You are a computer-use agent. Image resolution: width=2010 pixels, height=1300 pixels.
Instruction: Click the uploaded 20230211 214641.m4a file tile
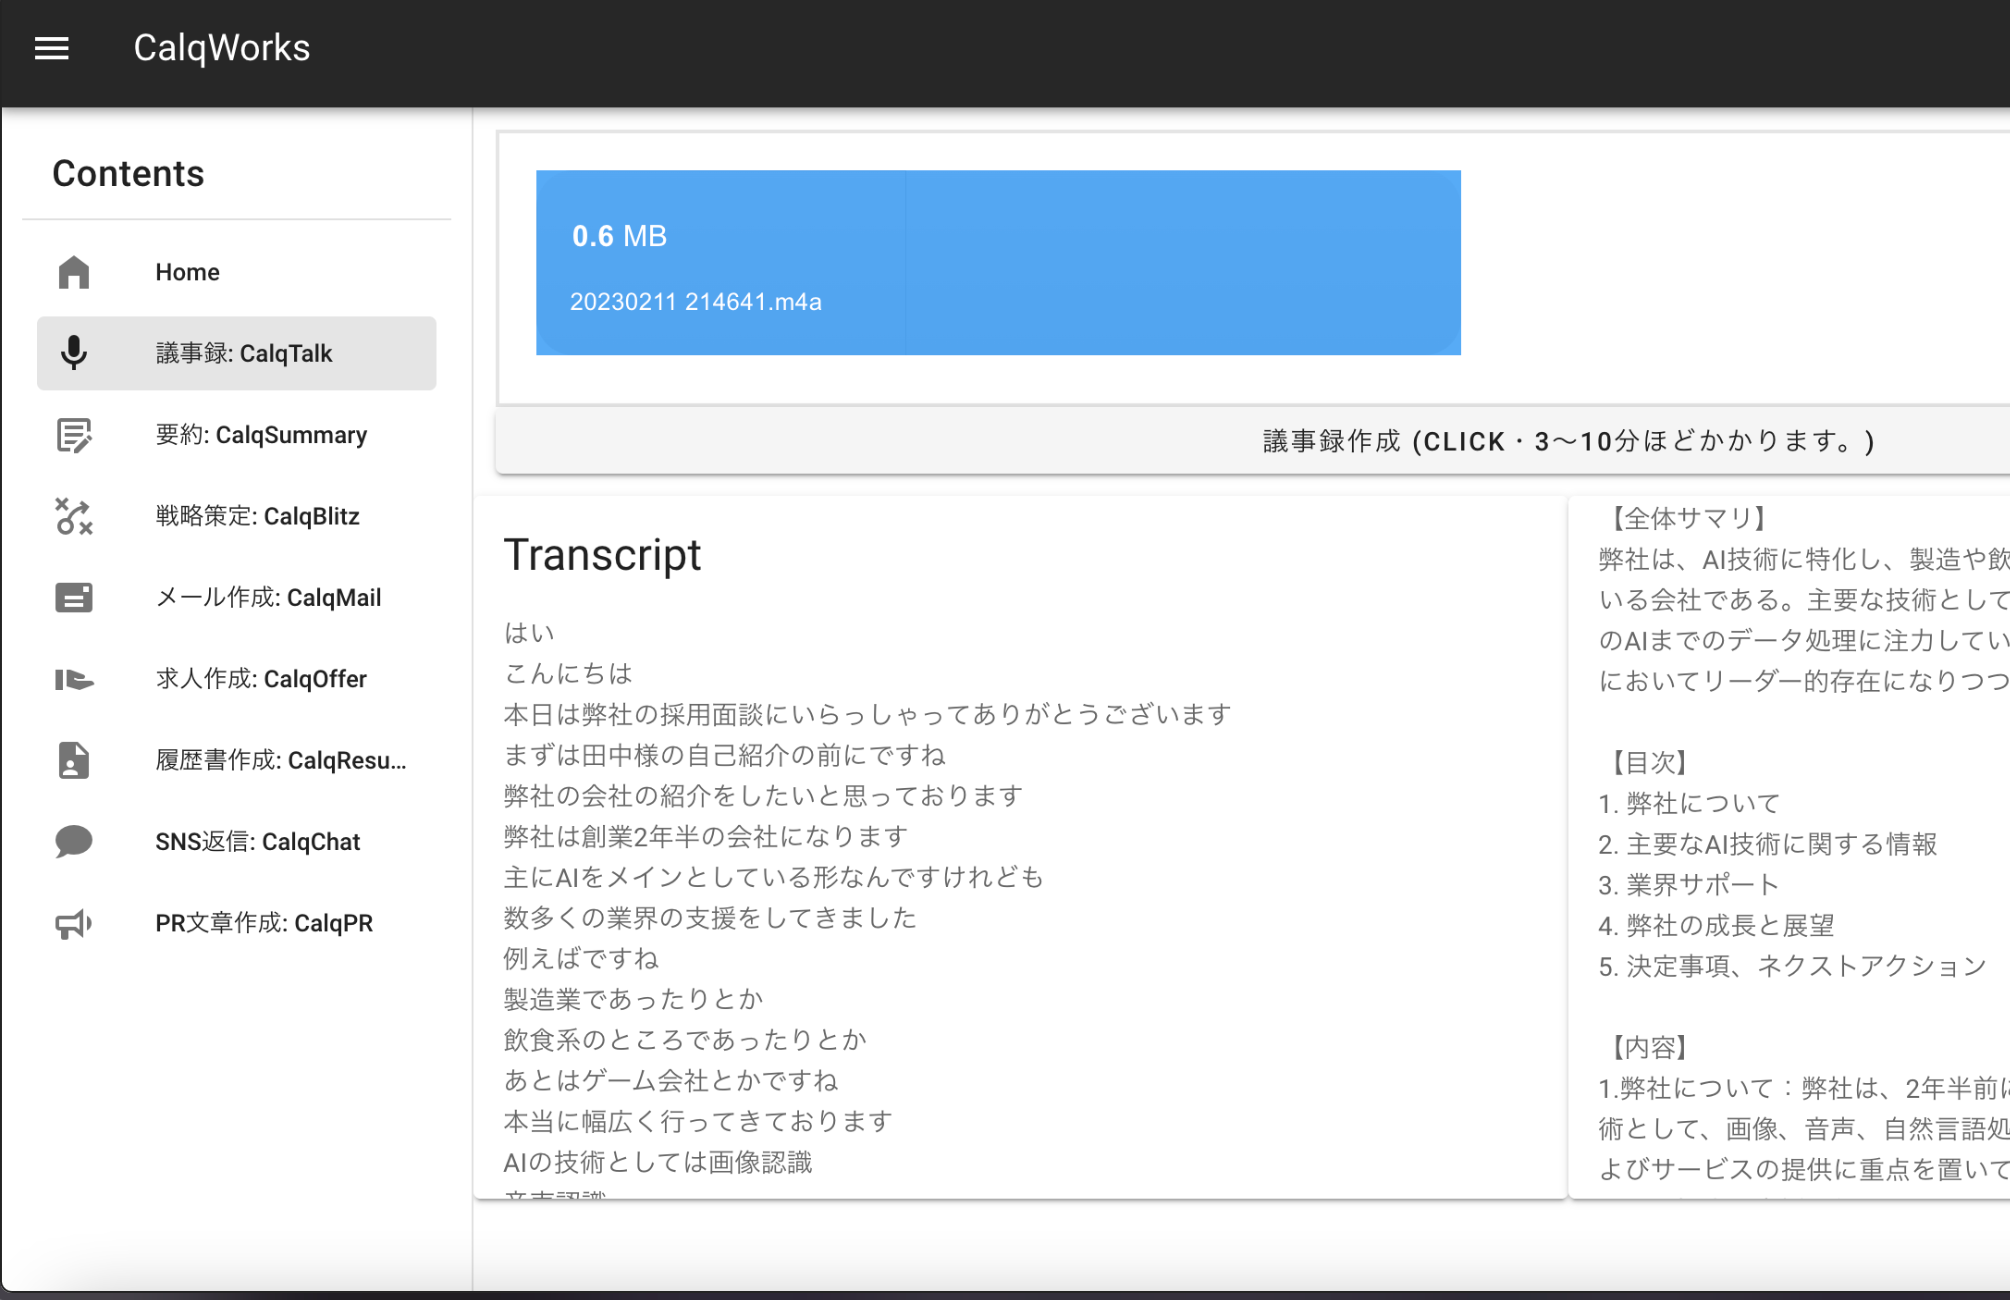[x=997, y=263]
